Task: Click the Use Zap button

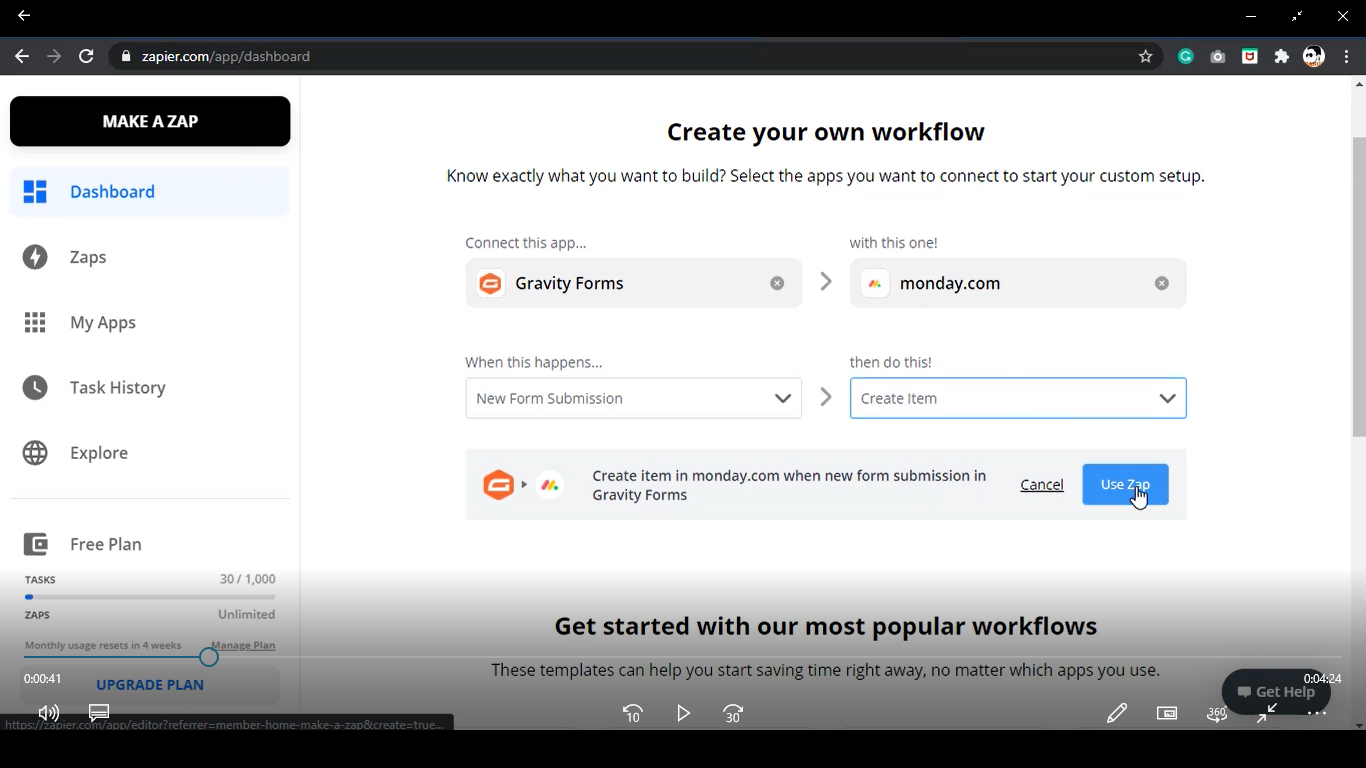Action: 1125,484
